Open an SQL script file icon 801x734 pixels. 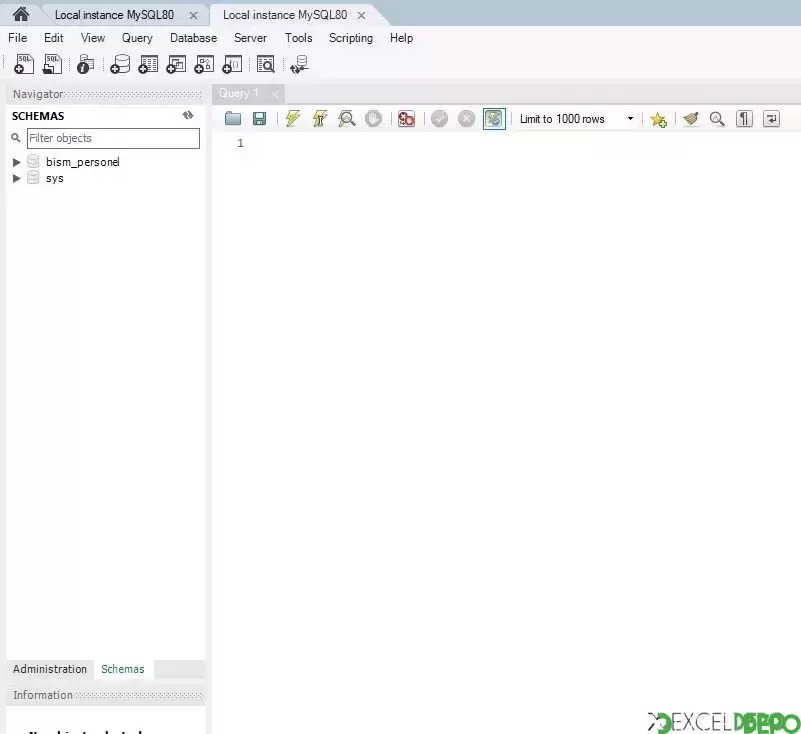[52, 64]
